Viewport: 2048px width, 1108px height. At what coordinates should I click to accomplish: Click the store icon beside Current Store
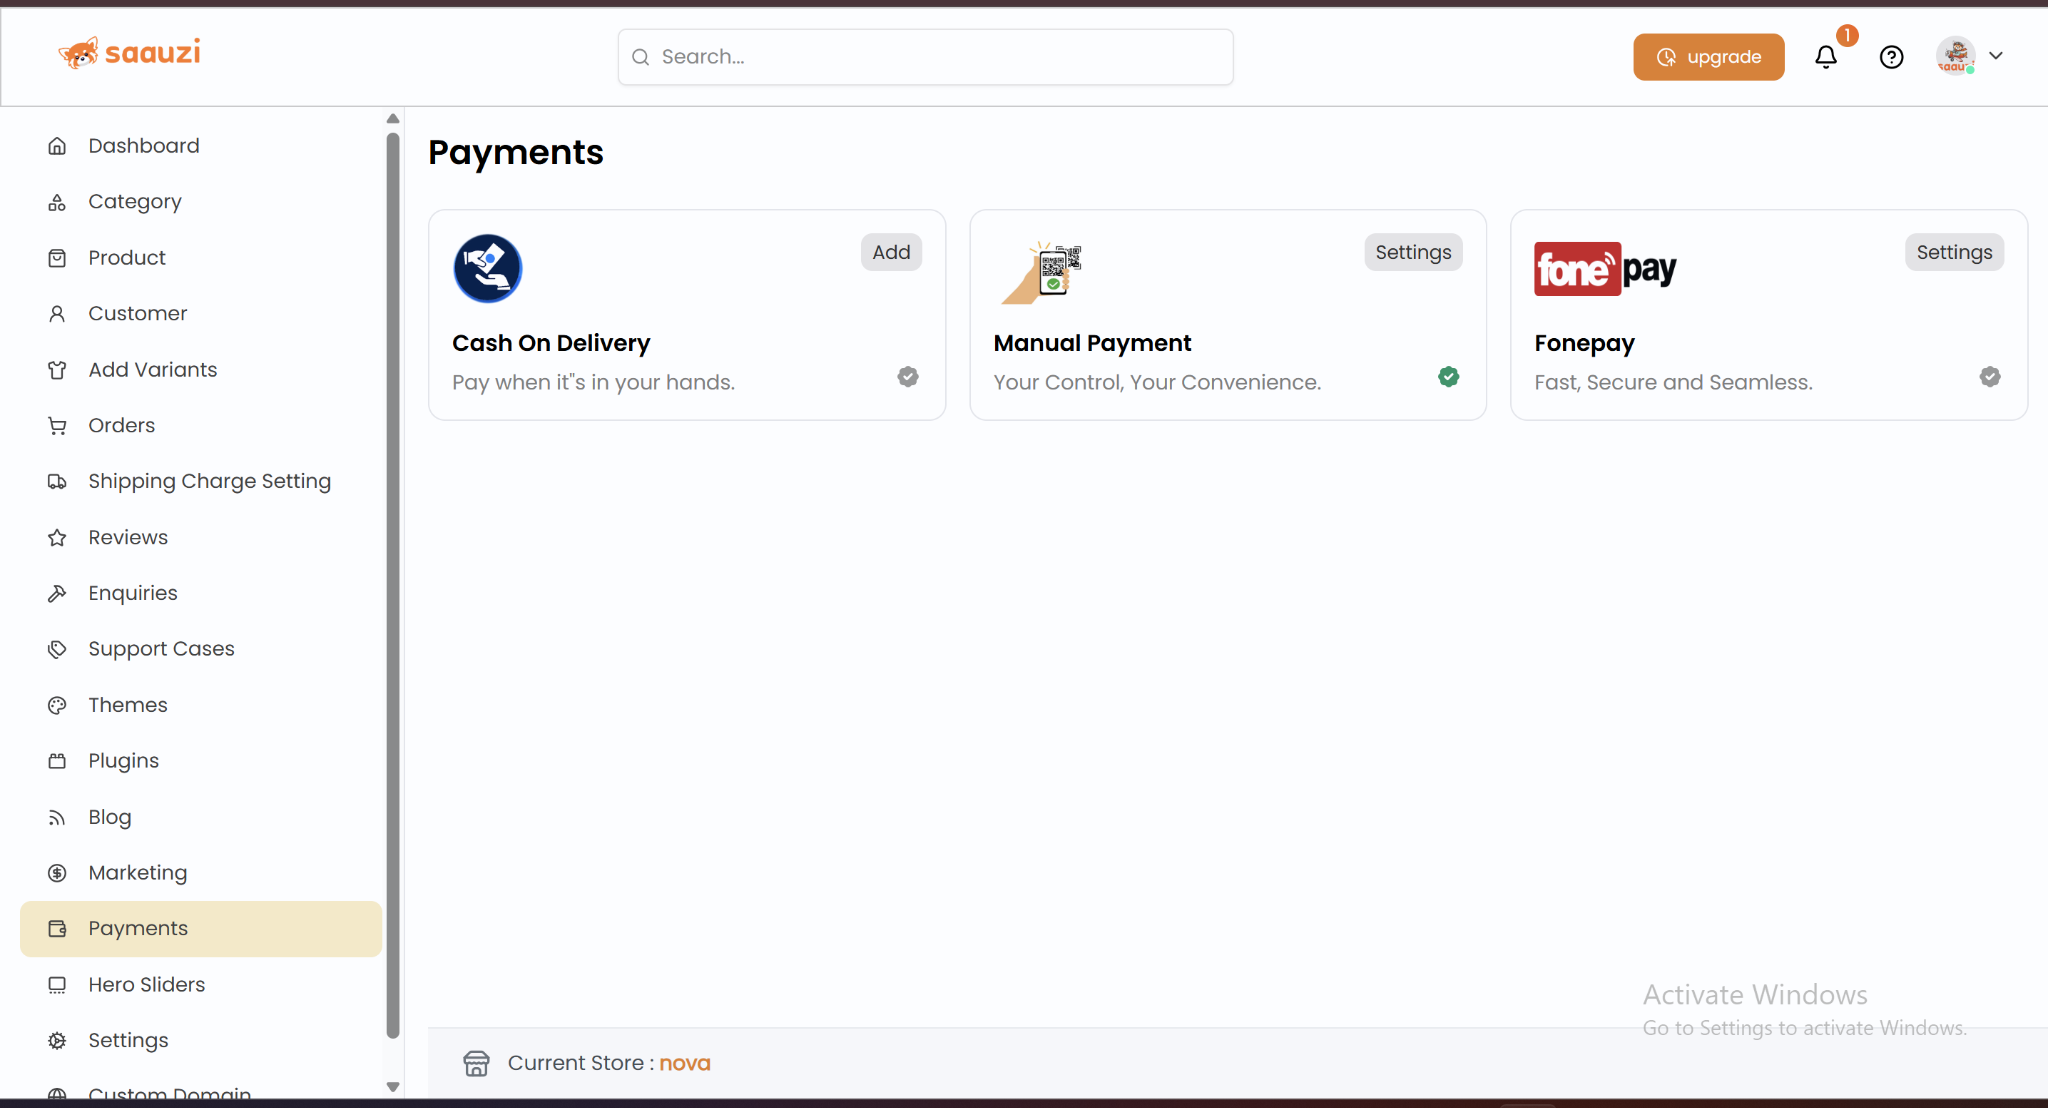coord(477,1063)
